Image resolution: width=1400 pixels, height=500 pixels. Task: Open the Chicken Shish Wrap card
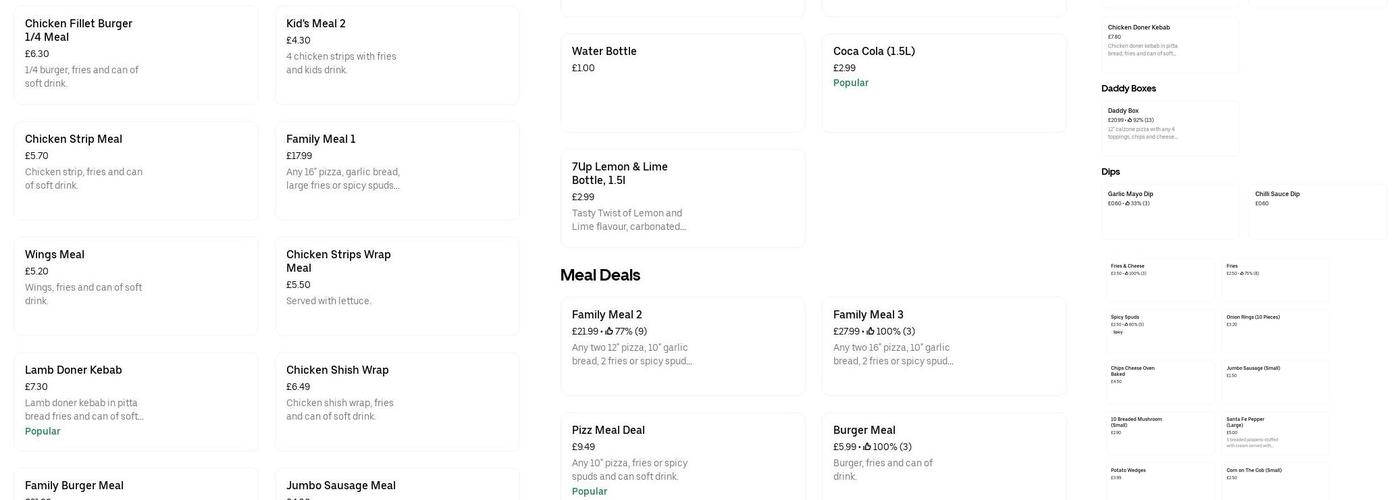click(x=396, y=400)
